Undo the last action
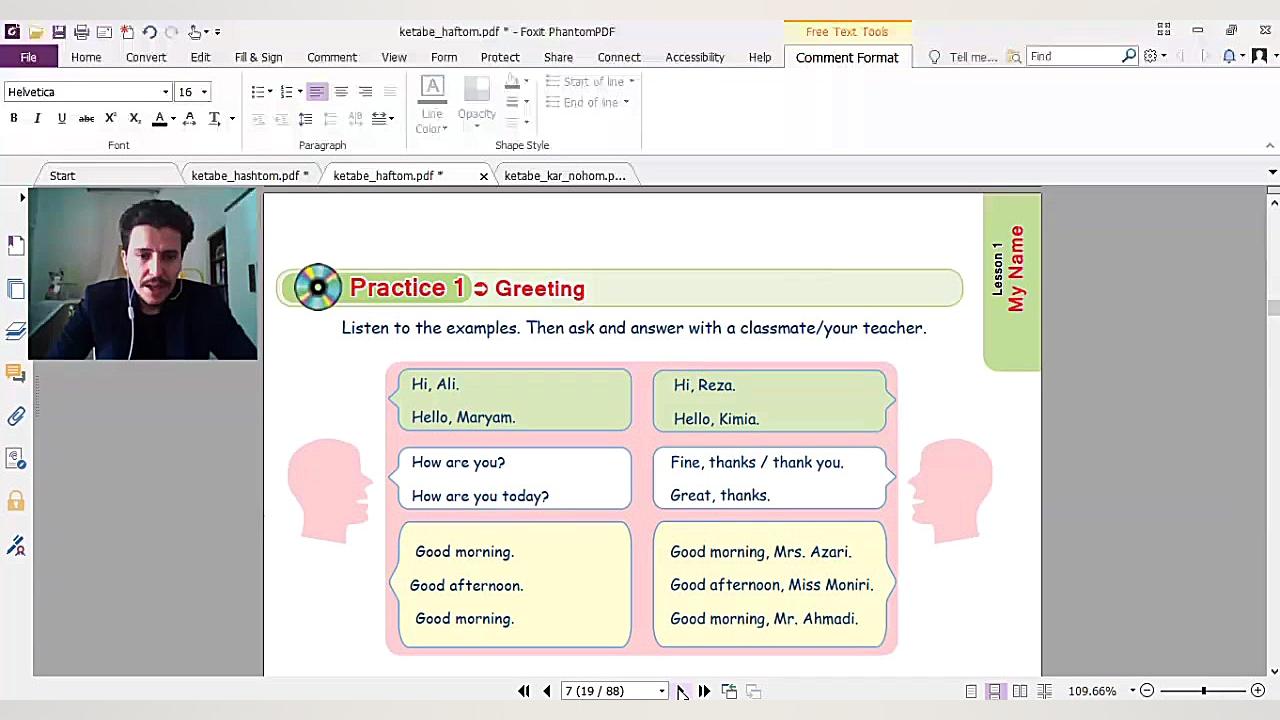This screenshot has height=720, width=1280. coord(150,32)
